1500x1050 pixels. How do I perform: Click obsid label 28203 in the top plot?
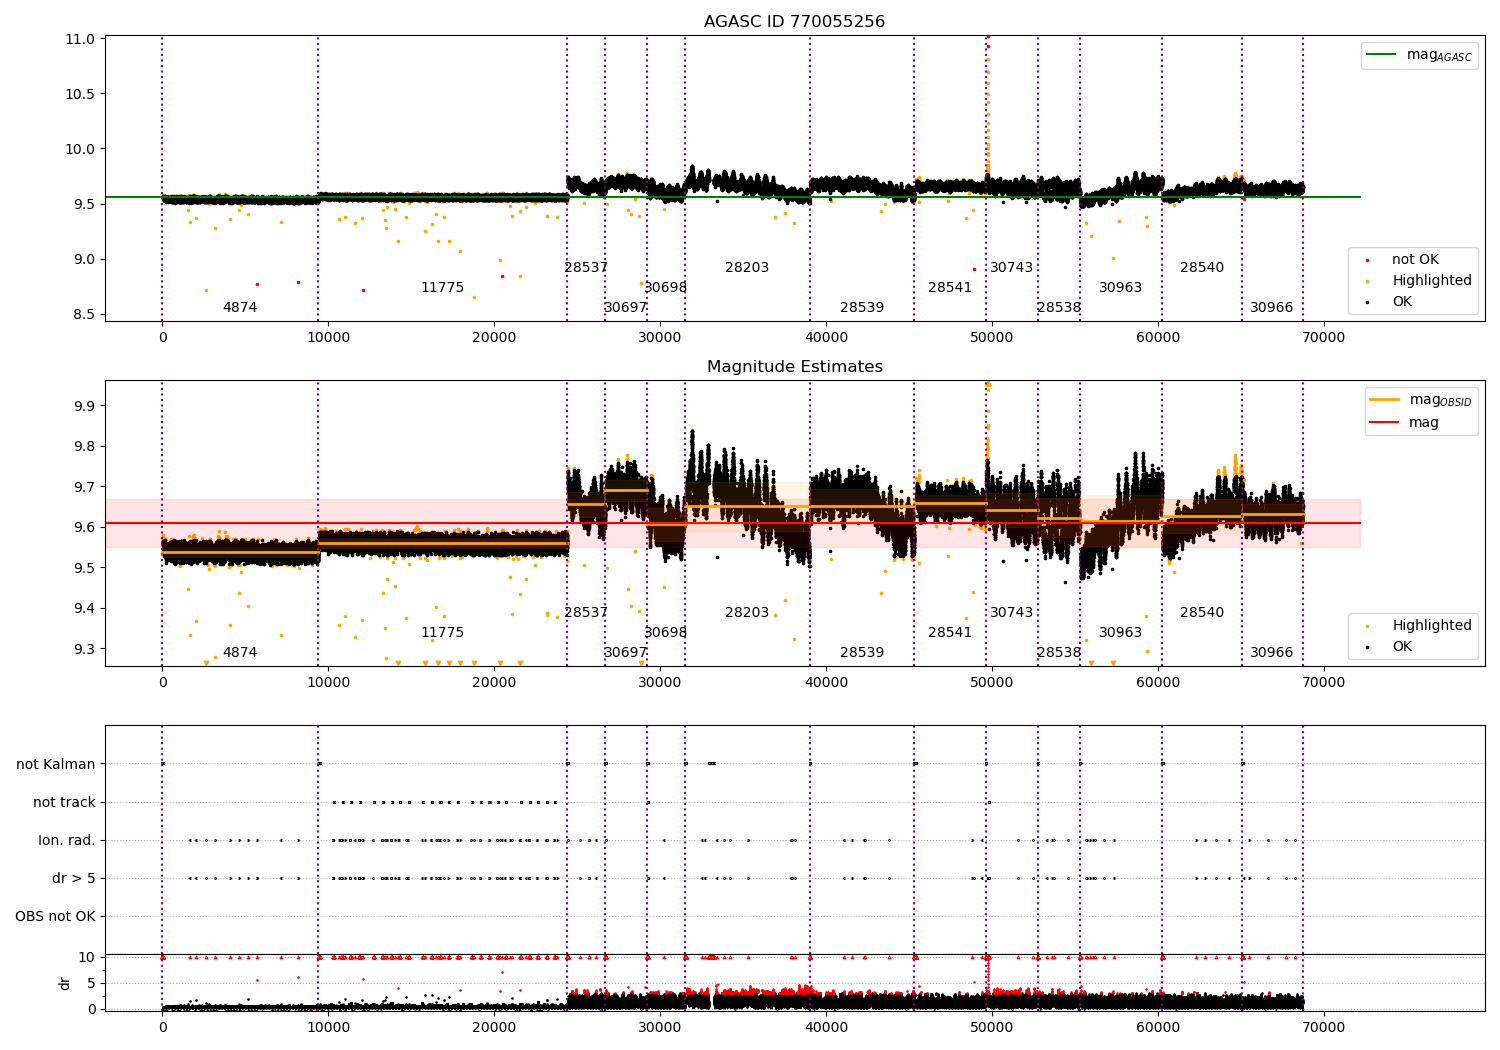coord(747,268)
